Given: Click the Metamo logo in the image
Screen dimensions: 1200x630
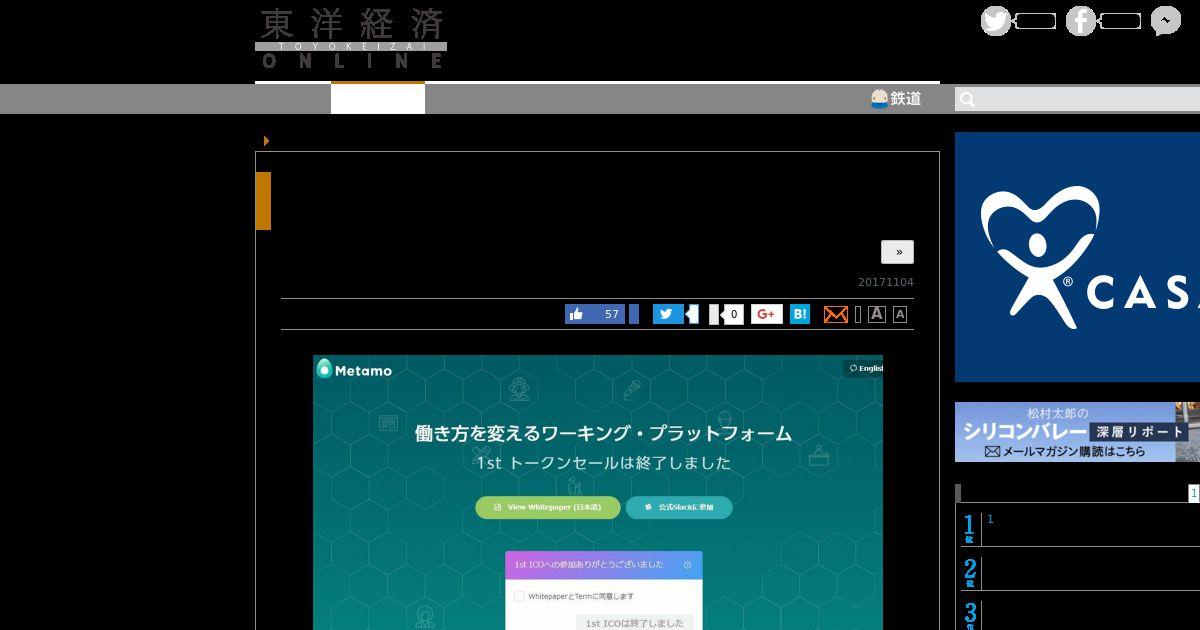Looking at the screenshot, I should pyautogui.click(x=355, y=370).
